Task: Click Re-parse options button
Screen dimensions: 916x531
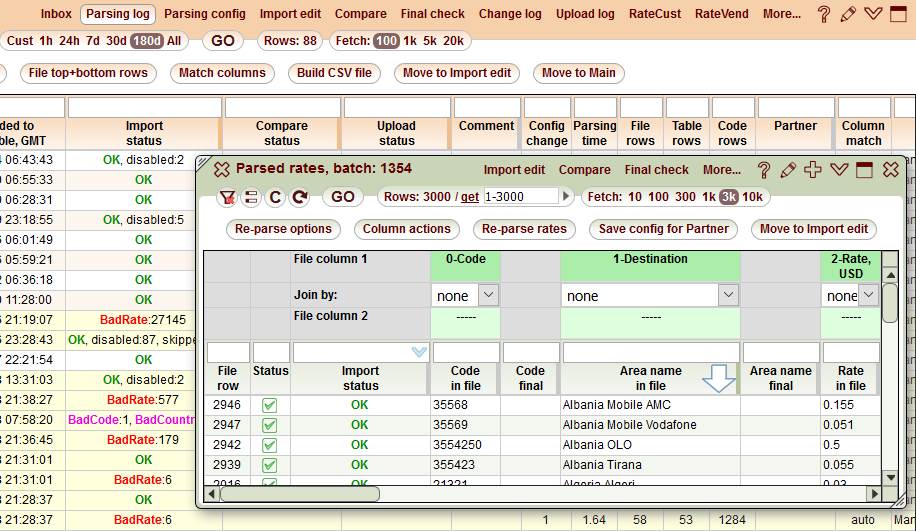Action: pos(283,229)
